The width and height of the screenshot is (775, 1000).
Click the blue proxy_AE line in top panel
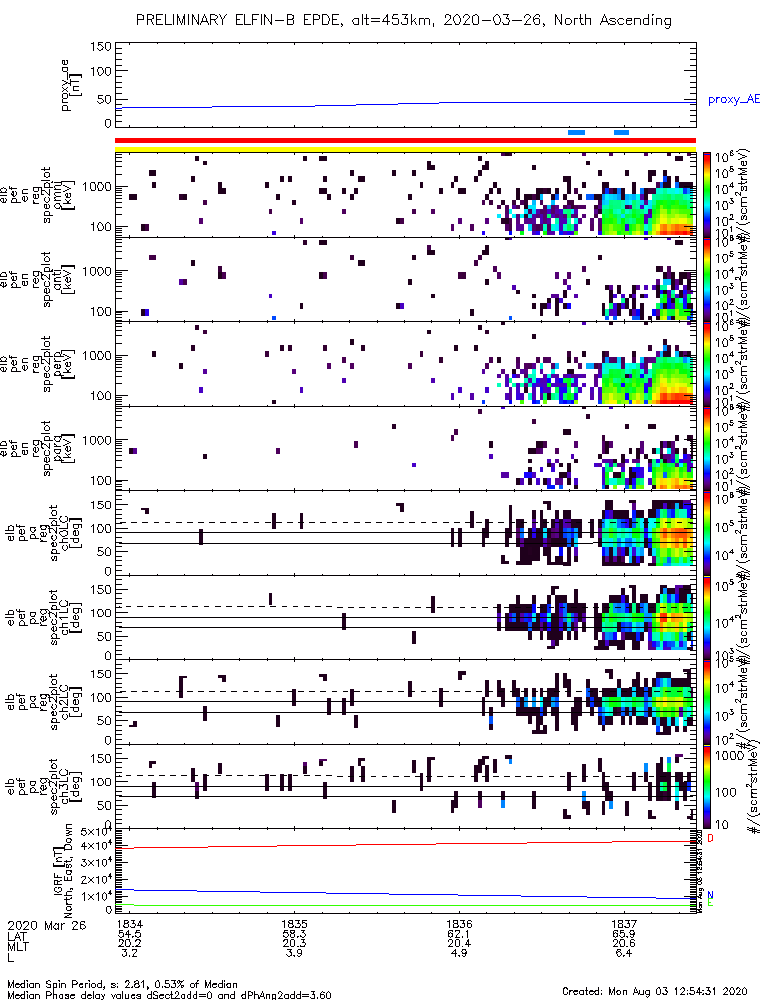406,103
